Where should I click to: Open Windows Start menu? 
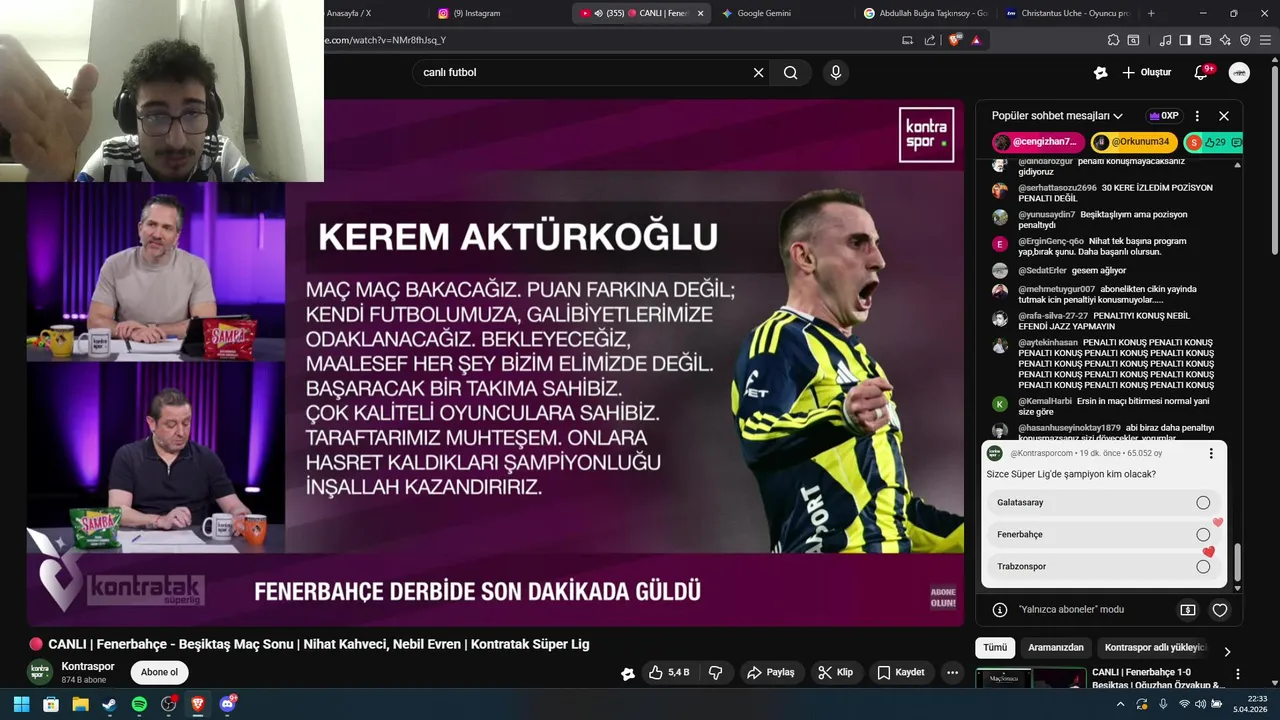tap(21, 704)
